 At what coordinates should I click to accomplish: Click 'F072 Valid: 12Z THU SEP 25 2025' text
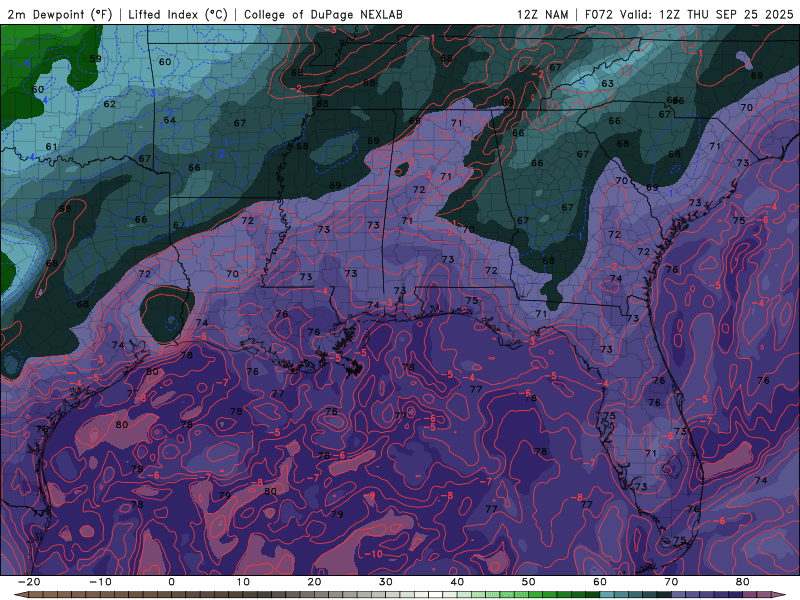click(689, 14)
